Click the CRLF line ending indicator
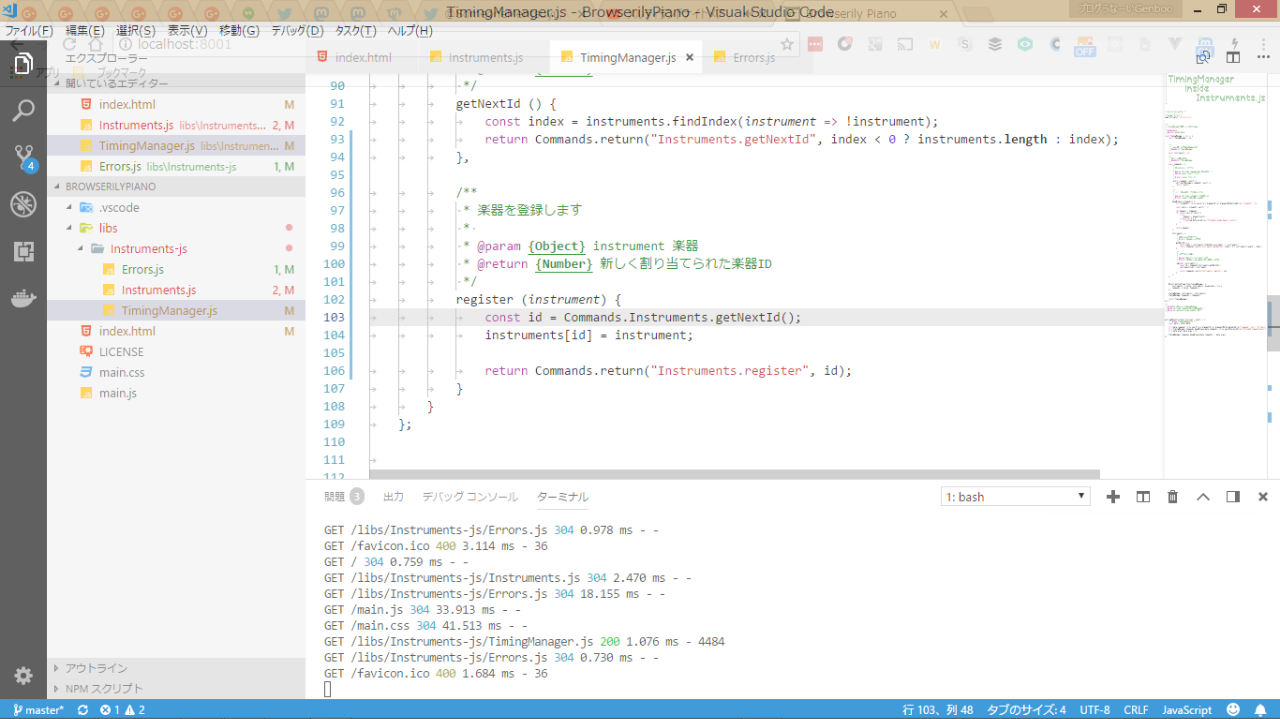Screen dimensions: 1280x719 [x=1136, y=710]
